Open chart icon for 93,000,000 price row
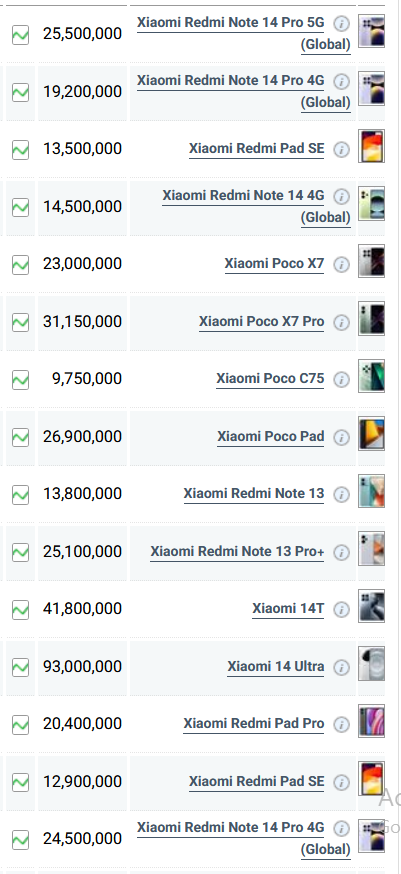The image size is (401, 874). point(21,667)
